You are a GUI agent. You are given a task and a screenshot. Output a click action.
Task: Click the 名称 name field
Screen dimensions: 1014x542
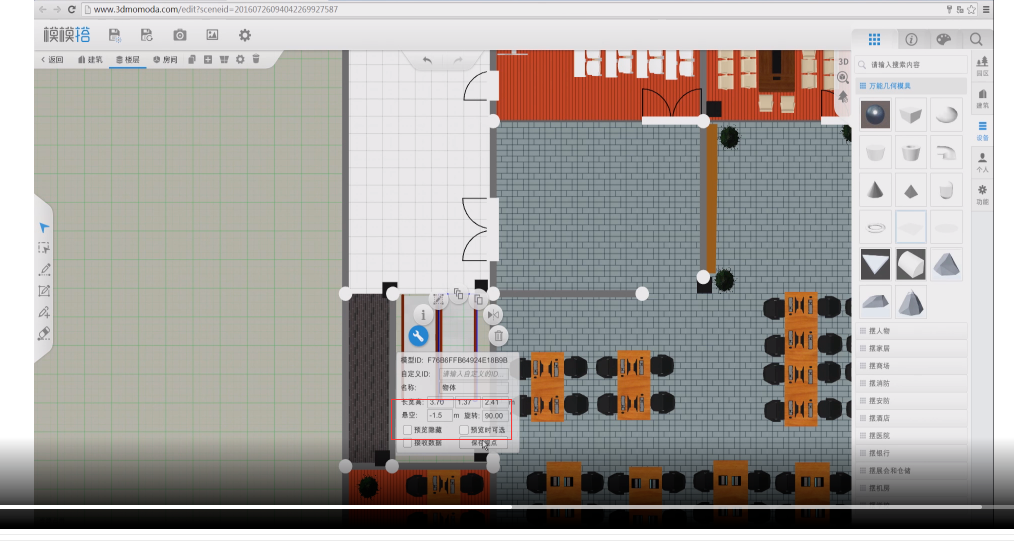click(474, 387)
